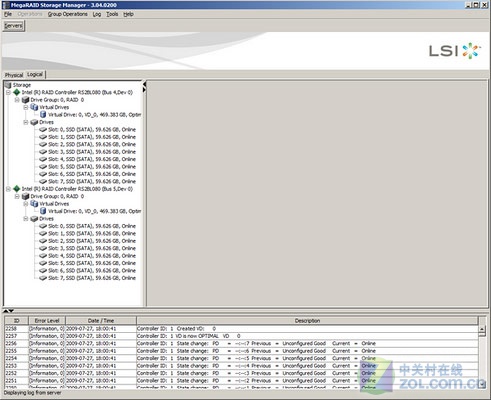Click Drives folder icon under Bus 4 controller
The width and height of the screenshot is (491, 400).
34,122
